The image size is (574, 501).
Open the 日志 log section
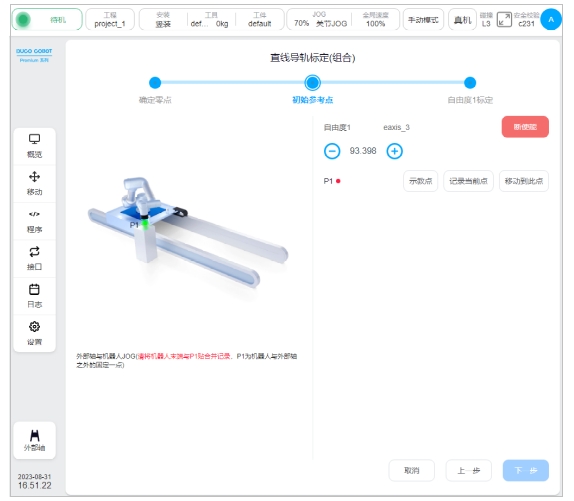(34, 296)
